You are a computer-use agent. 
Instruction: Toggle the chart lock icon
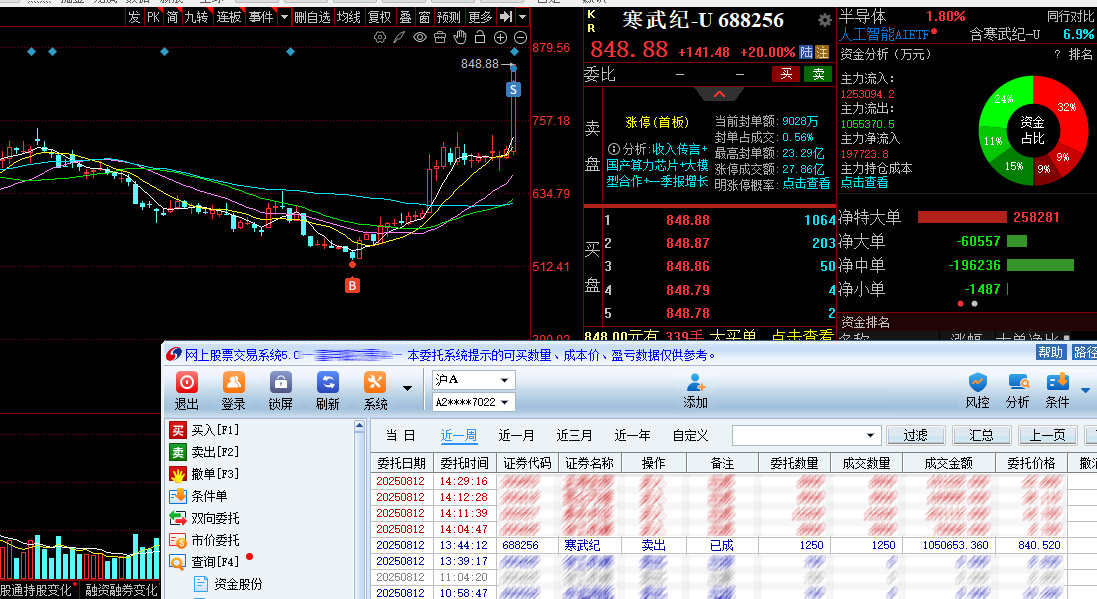coord(480,37)
